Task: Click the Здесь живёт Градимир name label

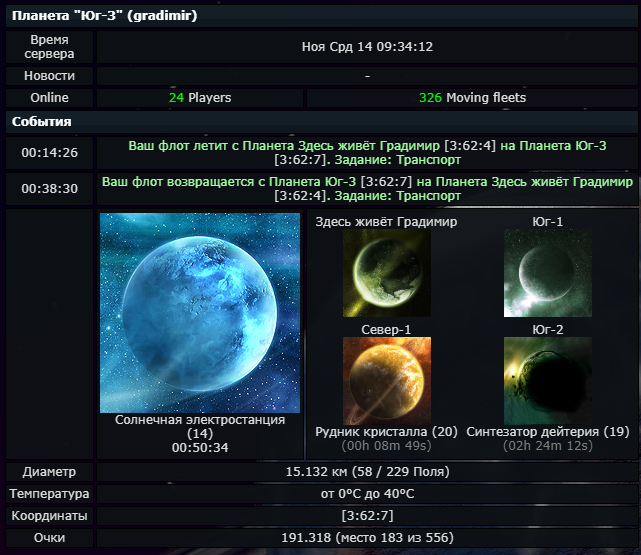Action: tap(386, 222)
